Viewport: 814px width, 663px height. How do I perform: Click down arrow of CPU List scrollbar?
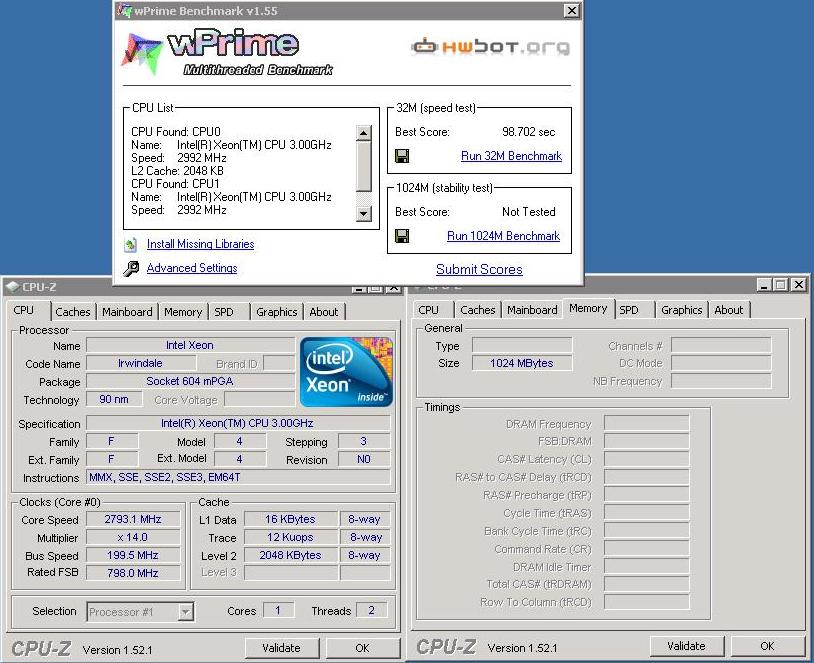pyautogui.click(x=364, y=213)
